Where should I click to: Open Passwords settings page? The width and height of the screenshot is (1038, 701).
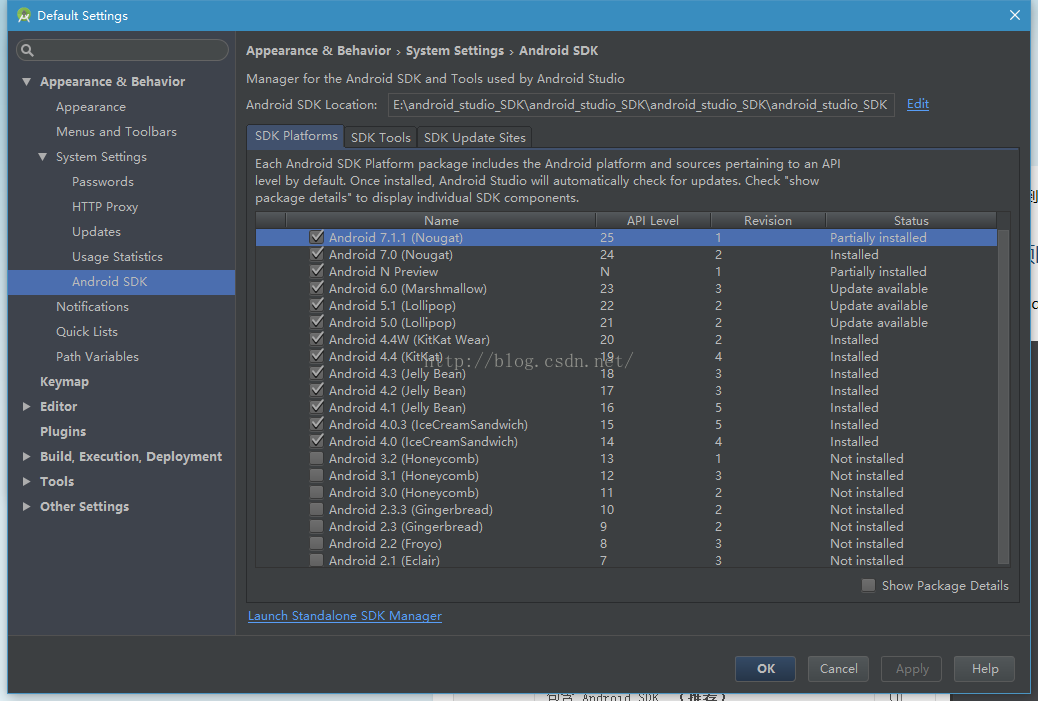click(x=103, y=181)
